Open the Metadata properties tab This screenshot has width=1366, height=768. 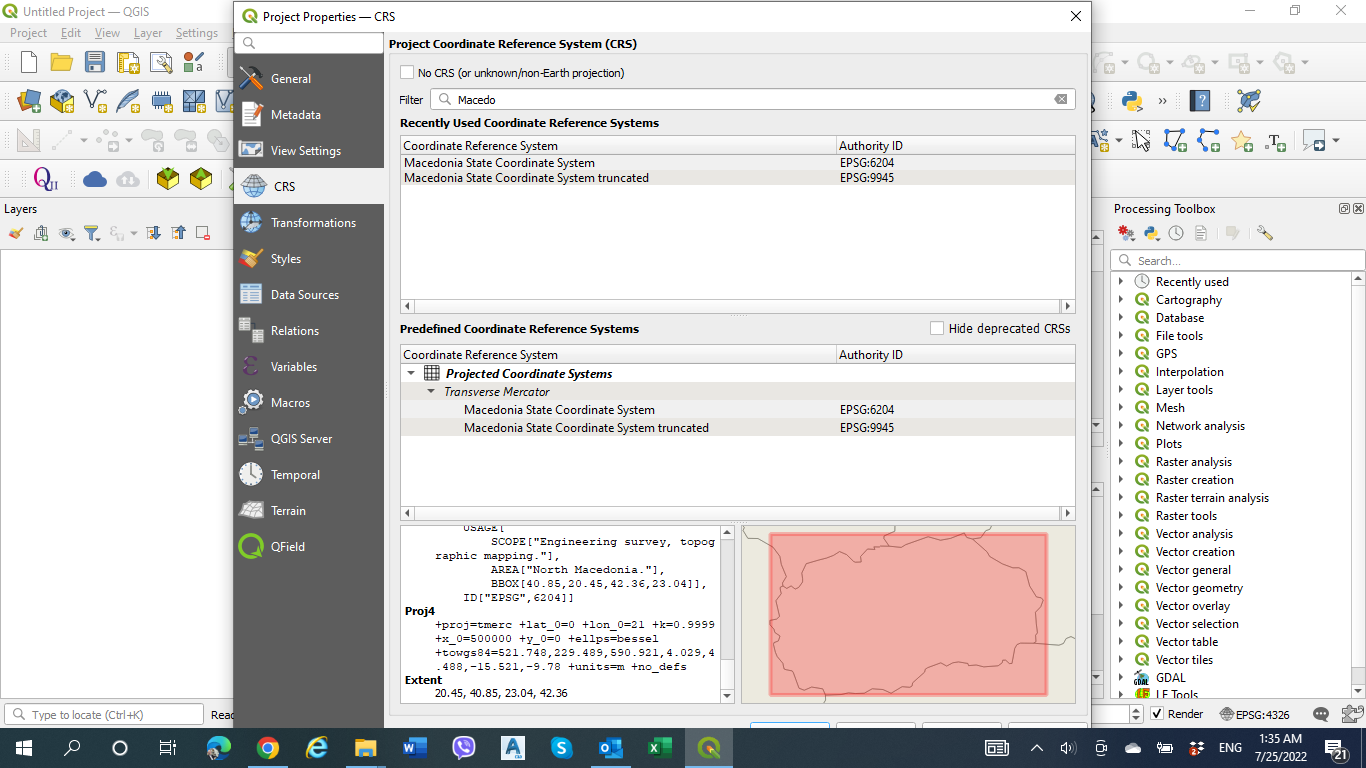click(309, 115)
